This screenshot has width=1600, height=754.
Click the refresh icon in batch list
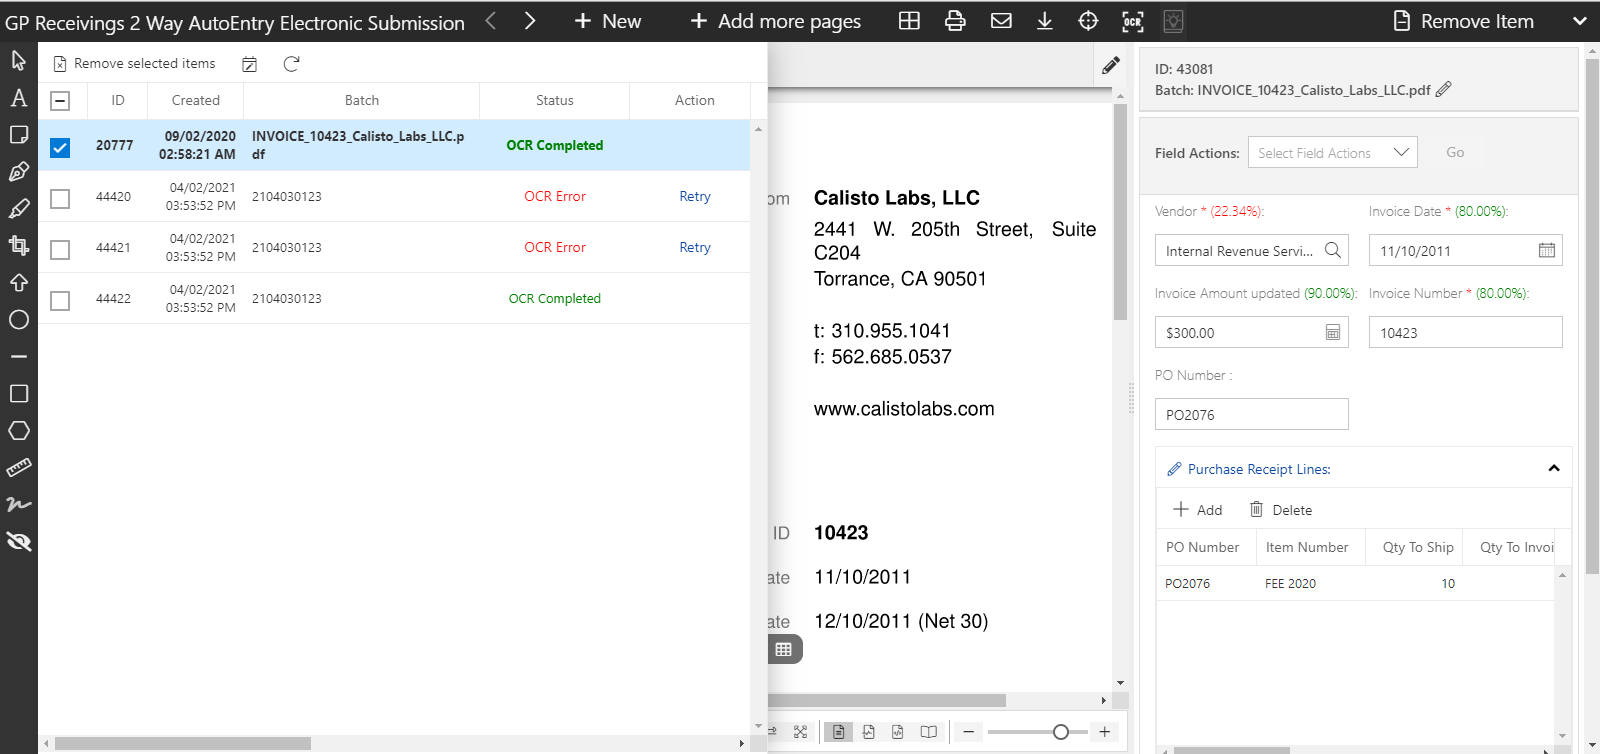291,64
